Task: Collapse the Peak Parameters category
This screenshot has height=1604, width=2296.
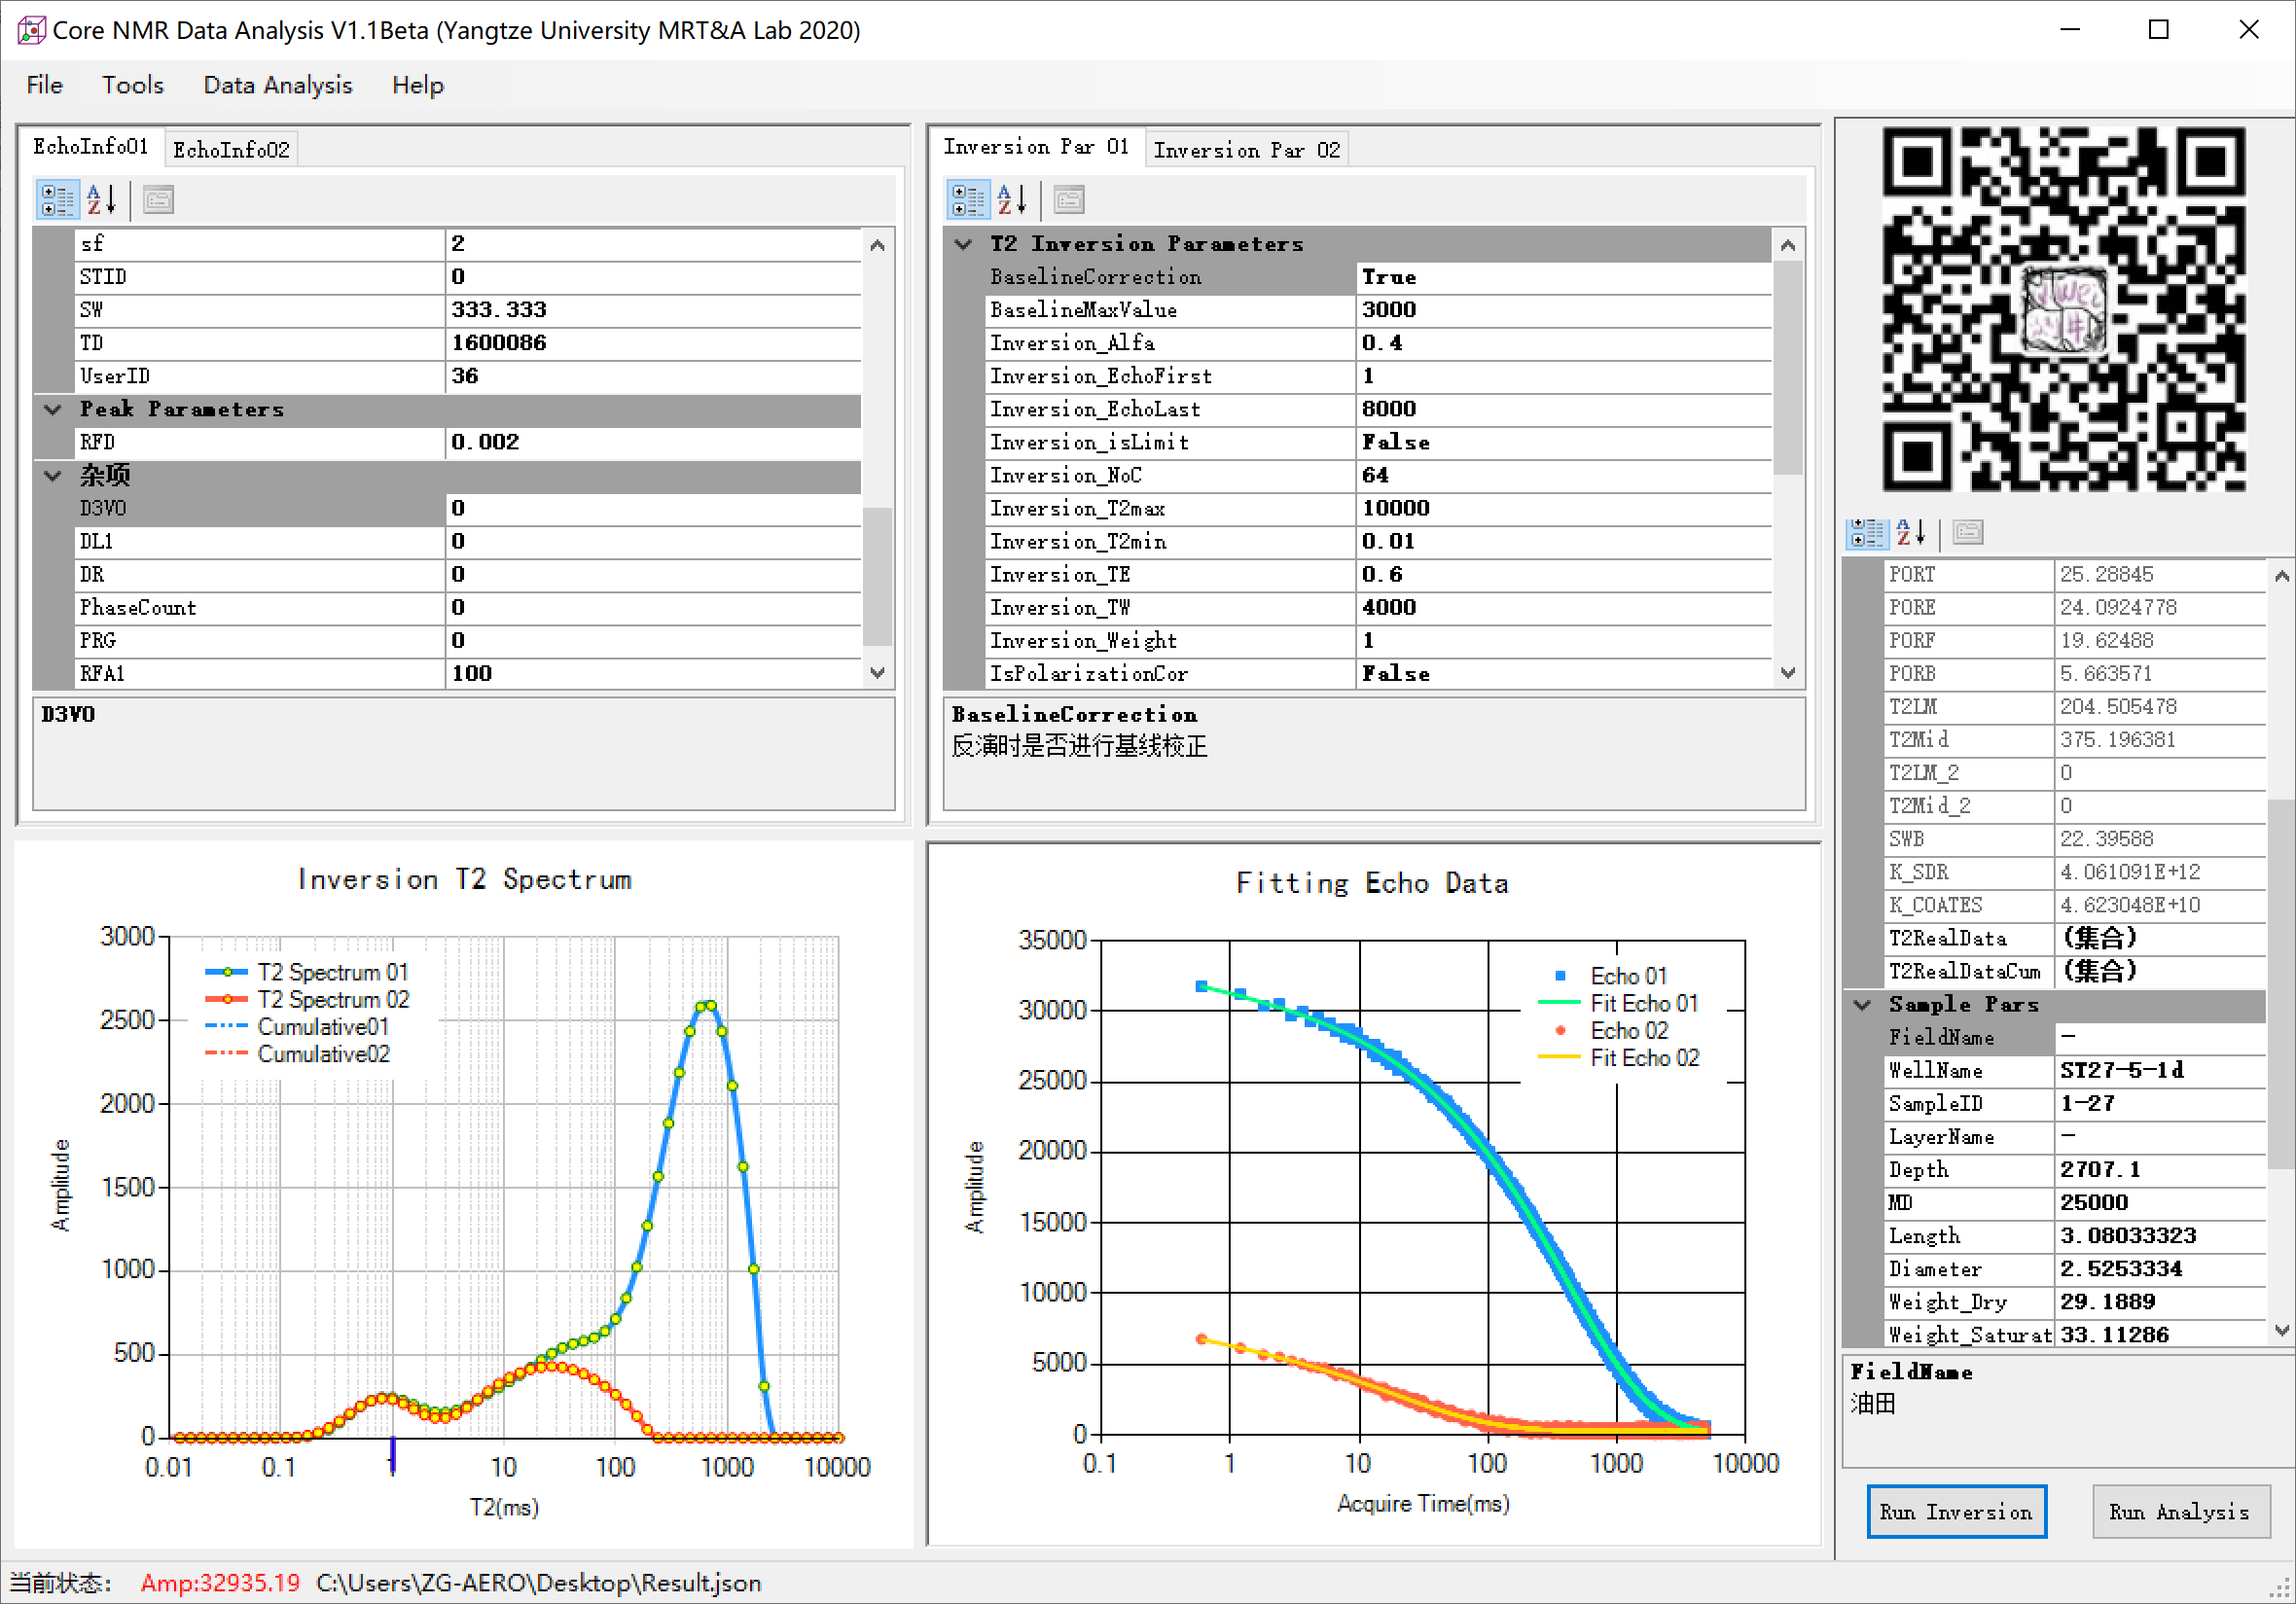Action: click(x=53, y=409)
